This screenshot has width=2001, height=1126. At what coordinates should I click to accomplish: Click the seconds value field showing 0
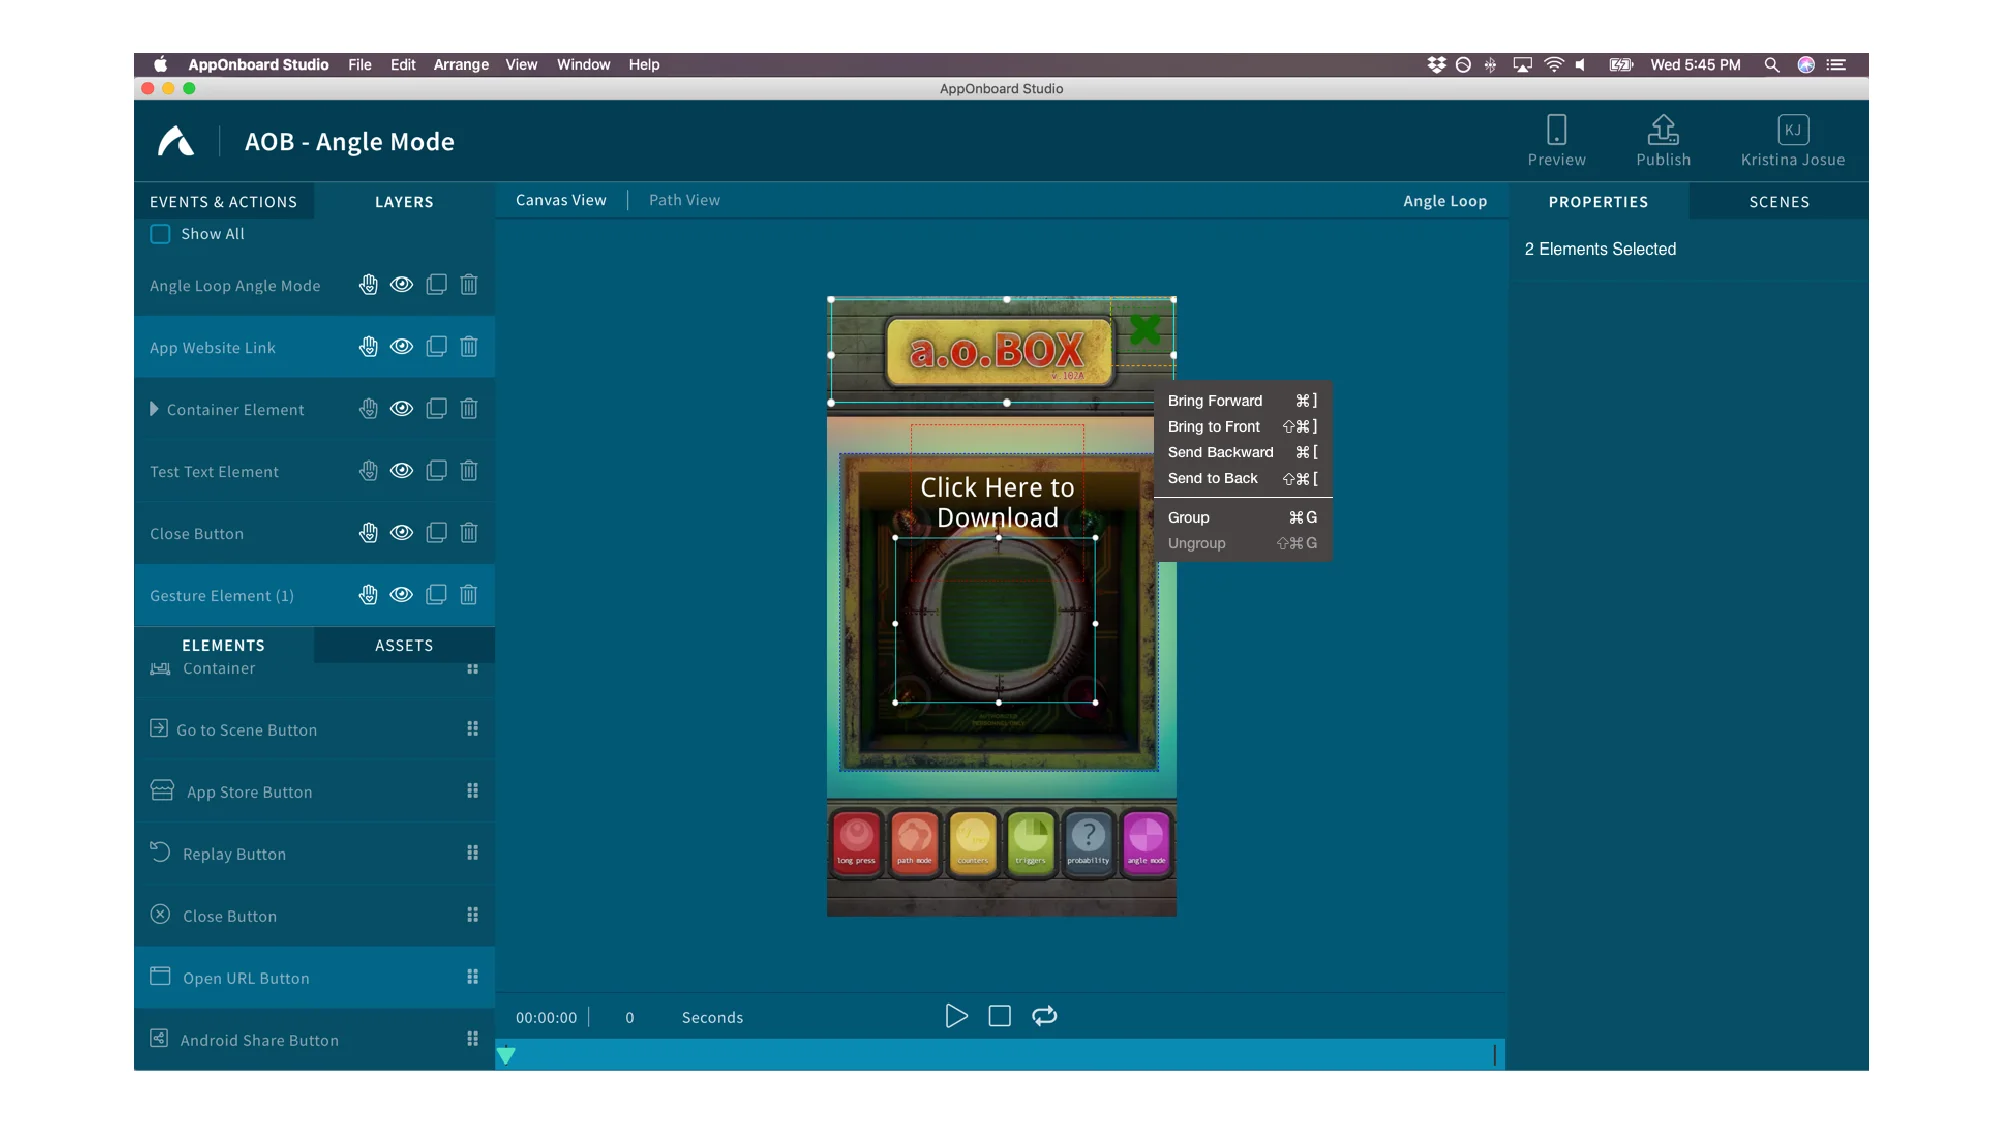click(x=630, y=1018)
